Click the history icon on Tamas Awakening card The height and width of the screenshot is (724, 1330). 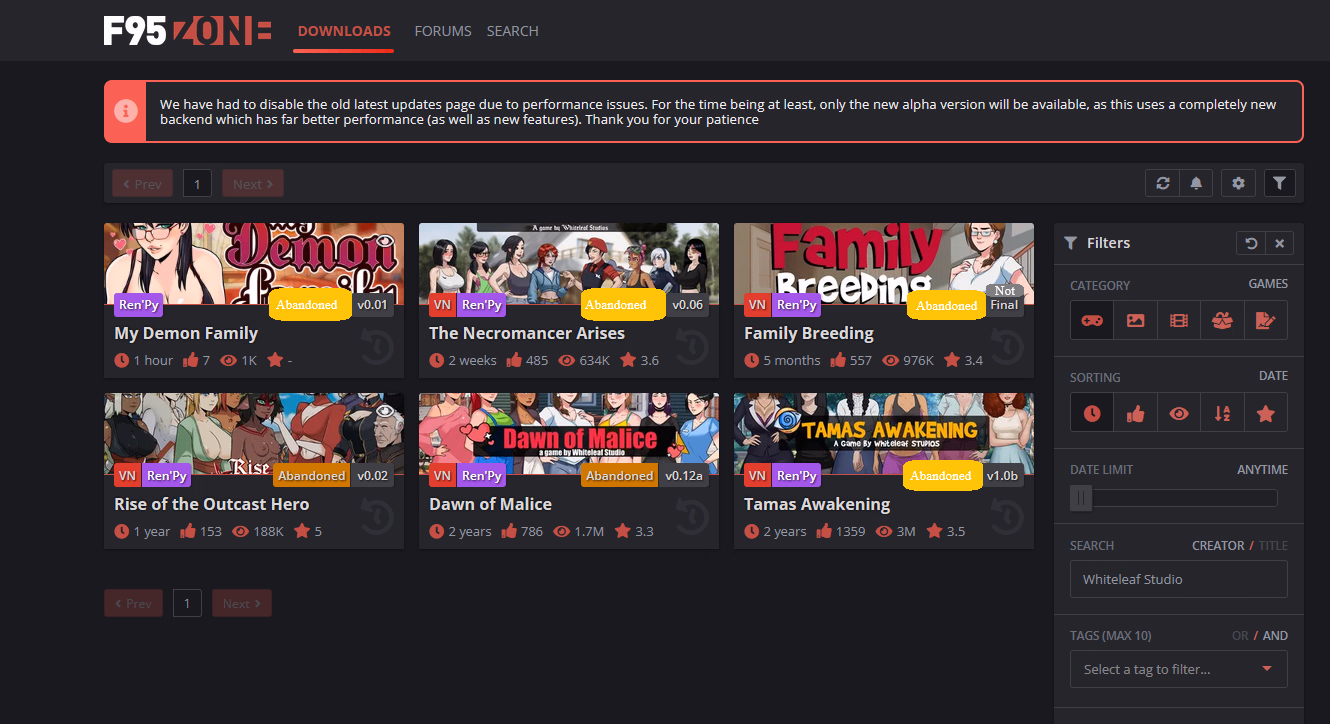pyautogui.click(x=1008, y=517)
